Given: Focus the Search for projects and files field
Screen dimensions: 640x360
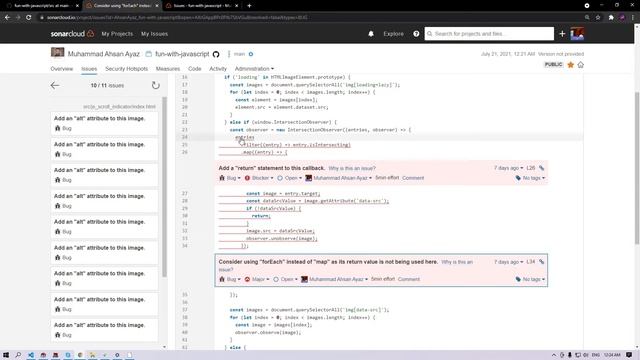Looking at the screenshot, I should click(489, 34).
